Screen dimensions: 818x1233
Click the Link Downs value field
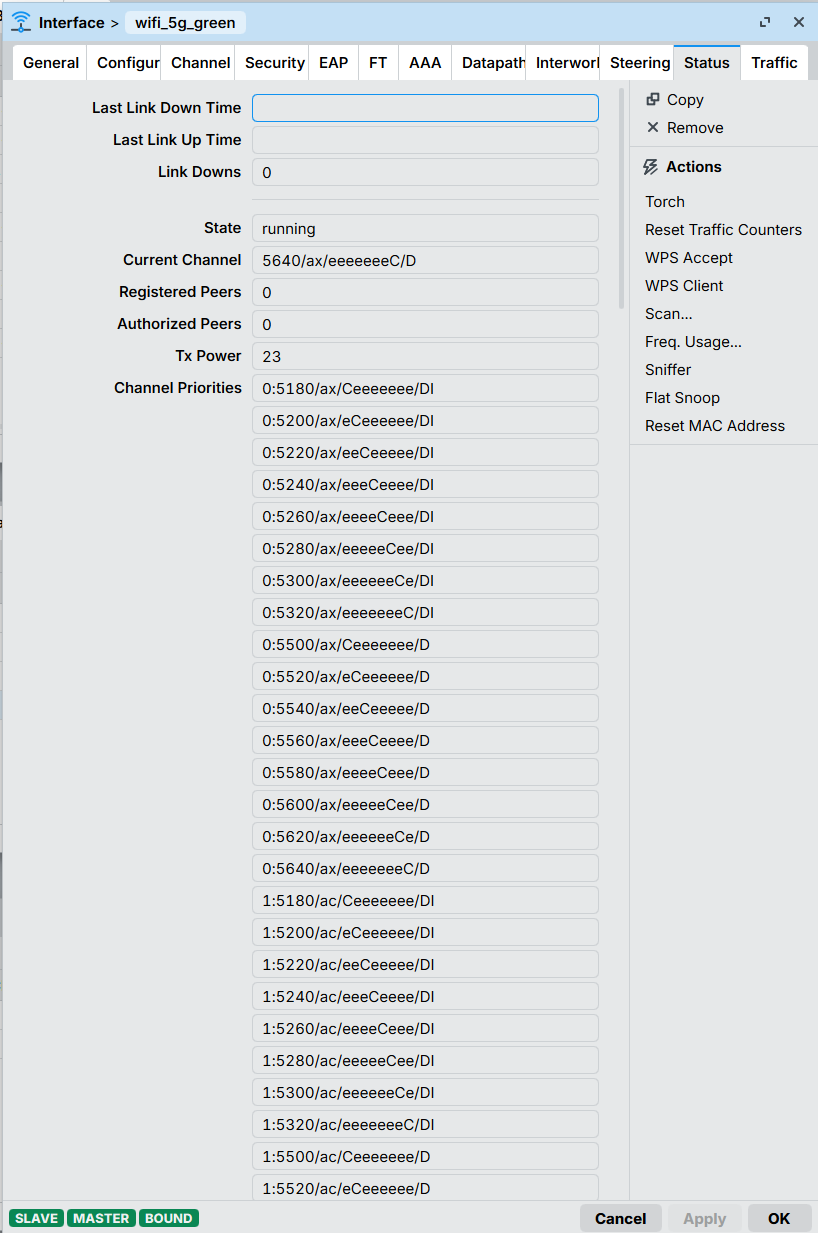425,172
